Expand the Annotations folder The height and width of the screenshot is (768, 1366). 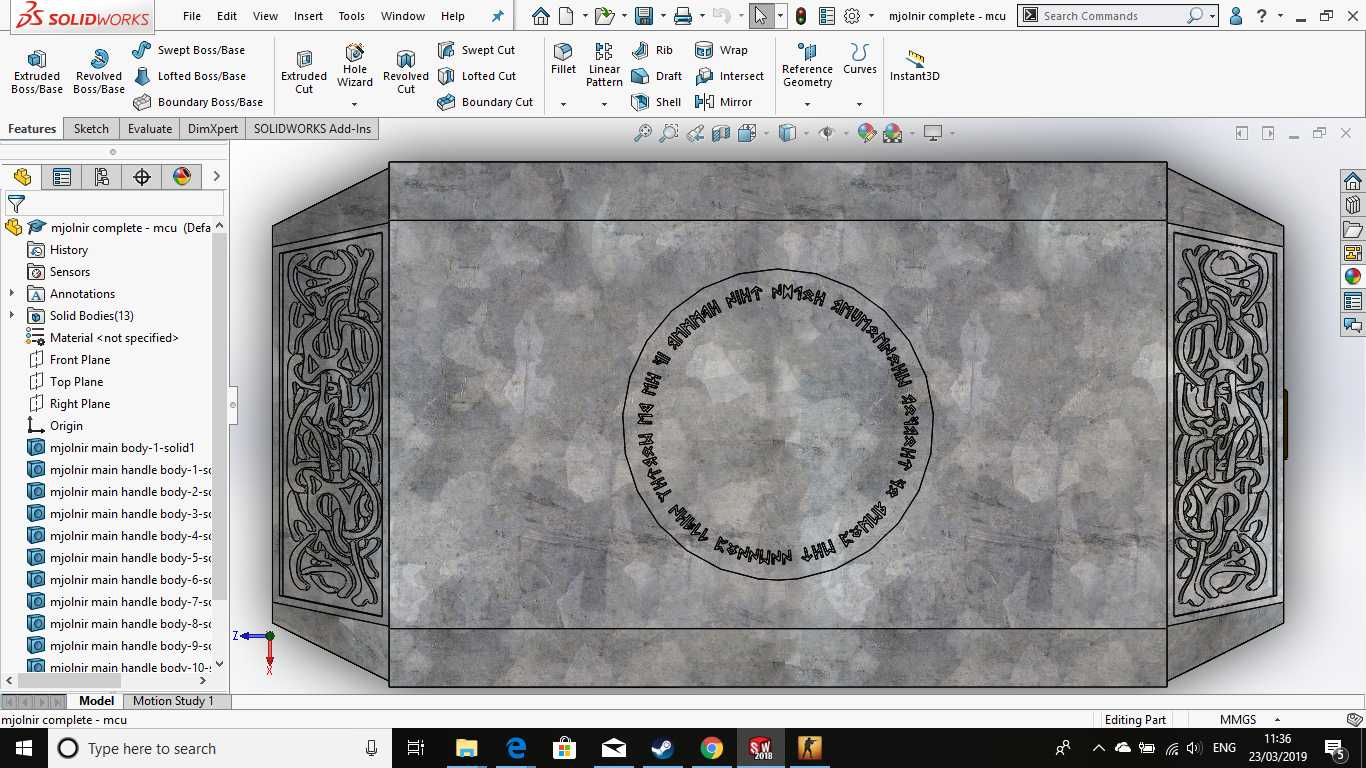(12, 294)
